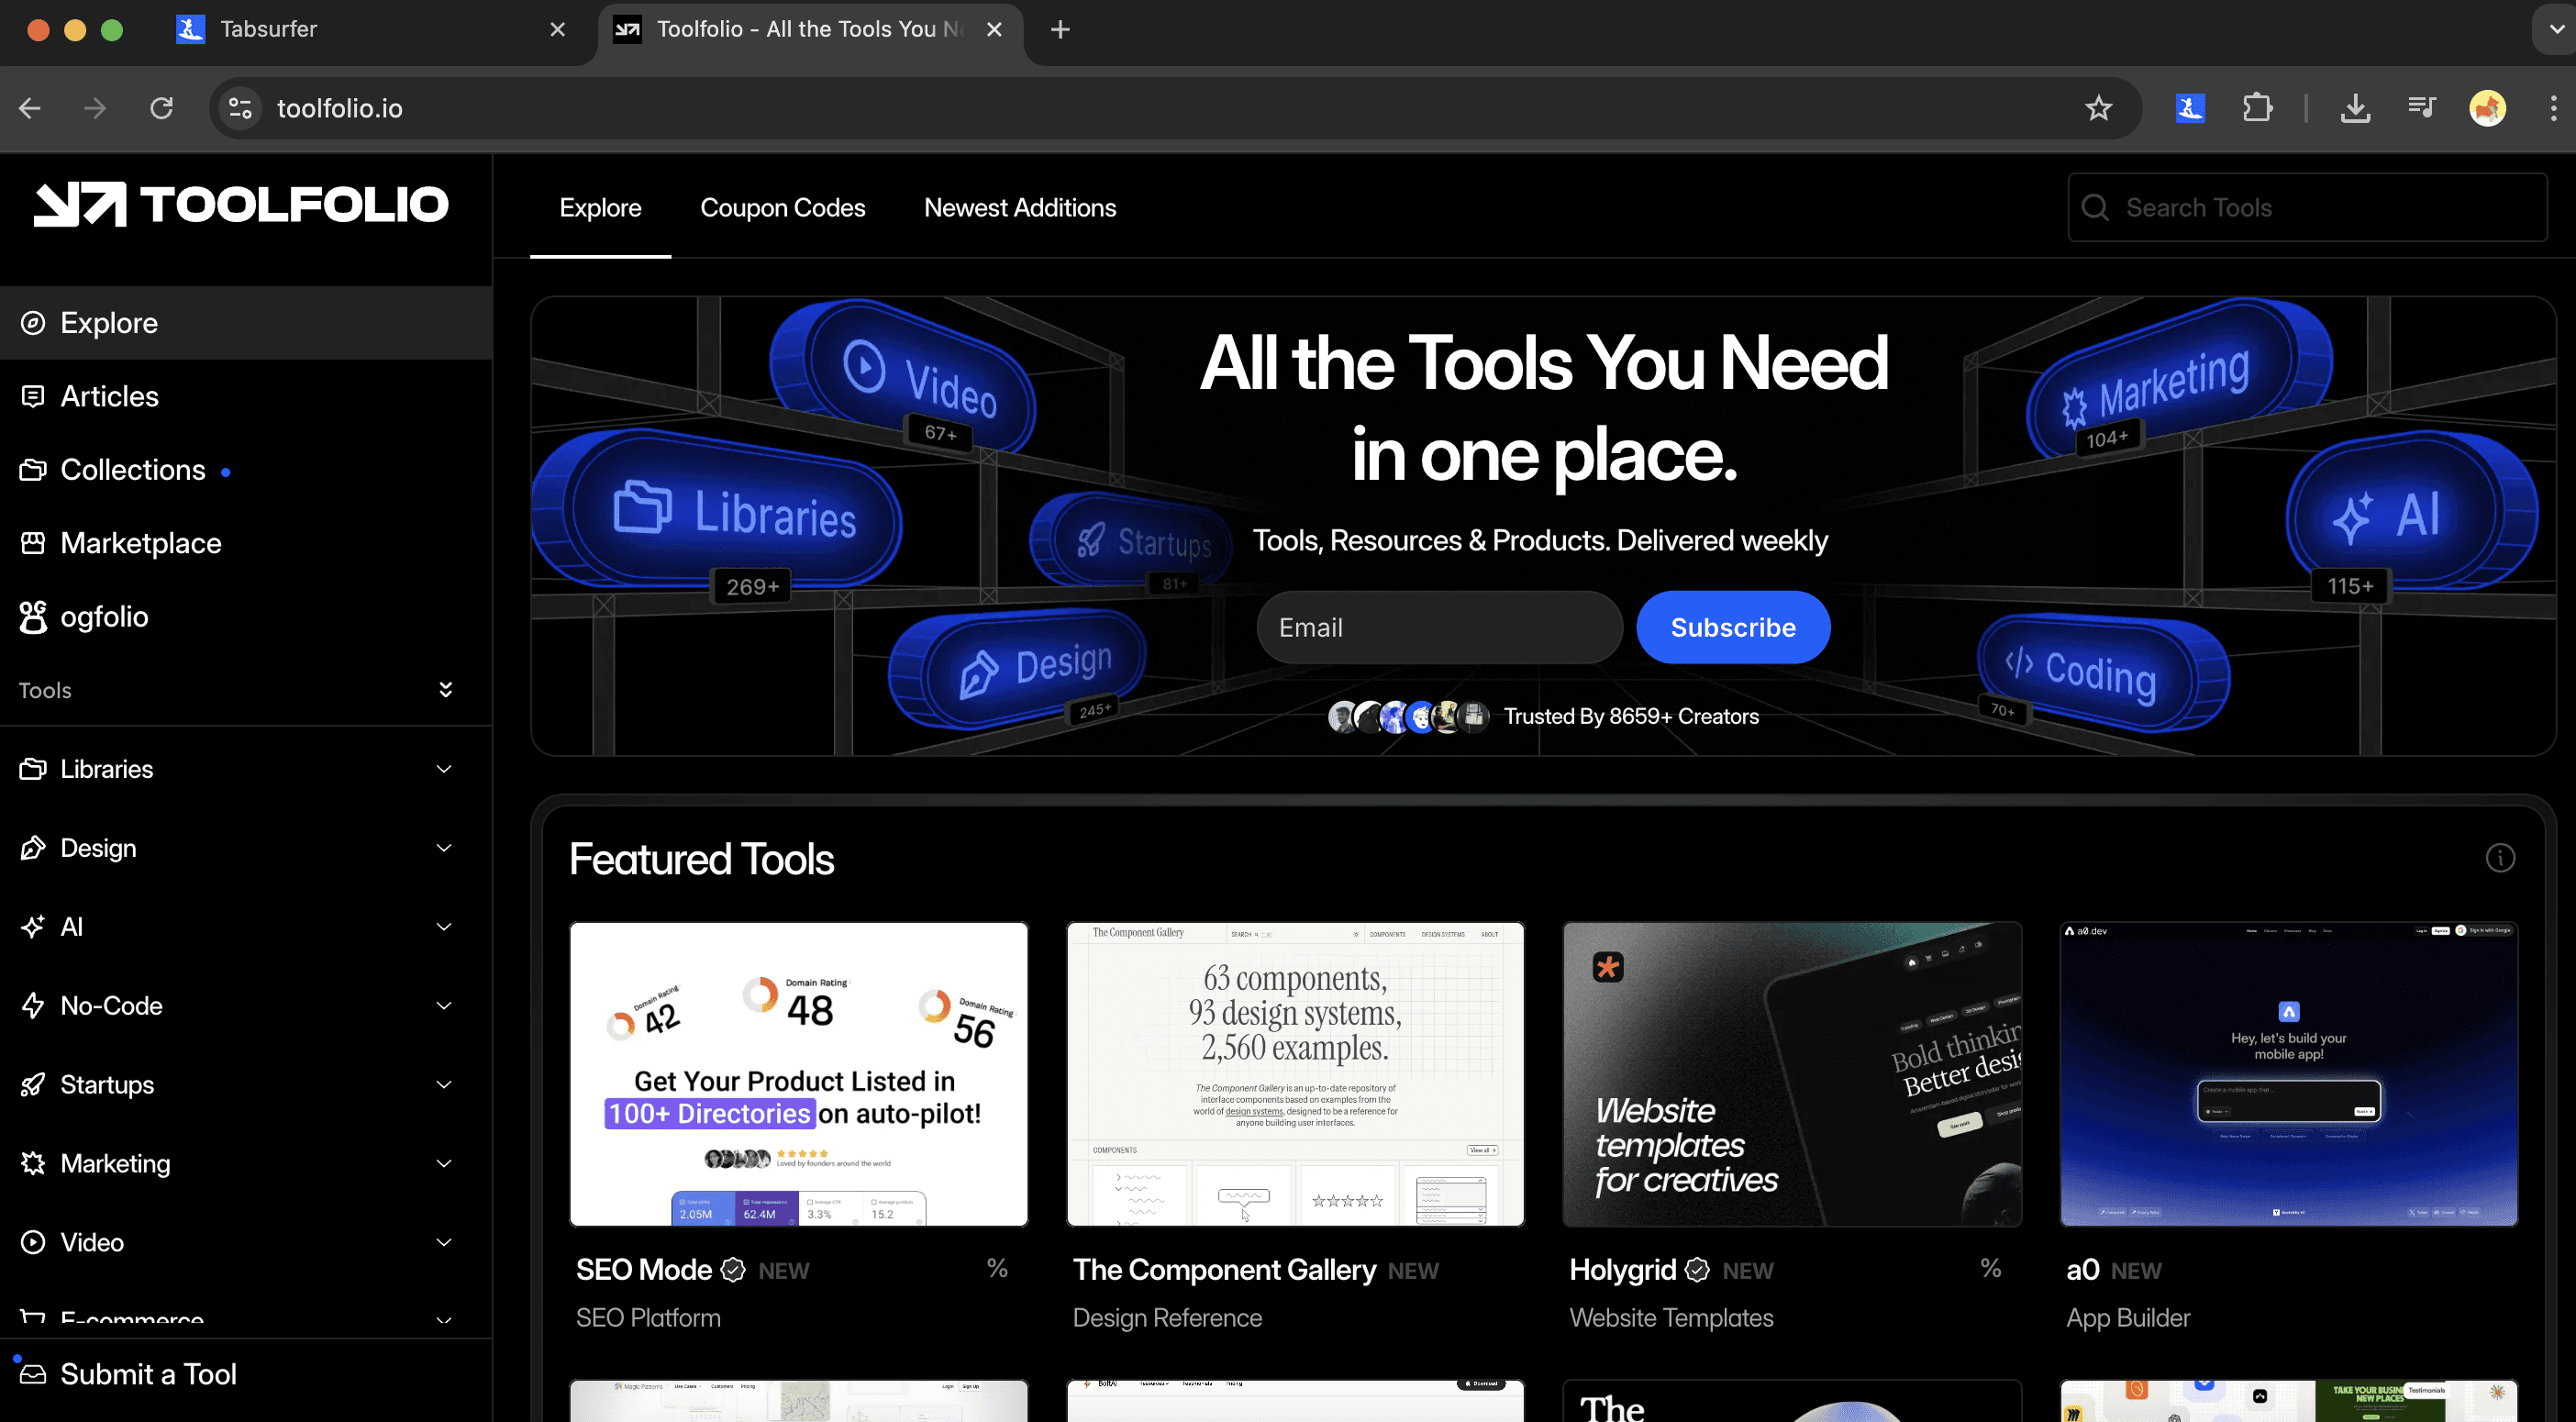Open Submit a Tool link
Image resolution: width=2576 pixels, height=1422 pixels.
(x=148, y=1374)
